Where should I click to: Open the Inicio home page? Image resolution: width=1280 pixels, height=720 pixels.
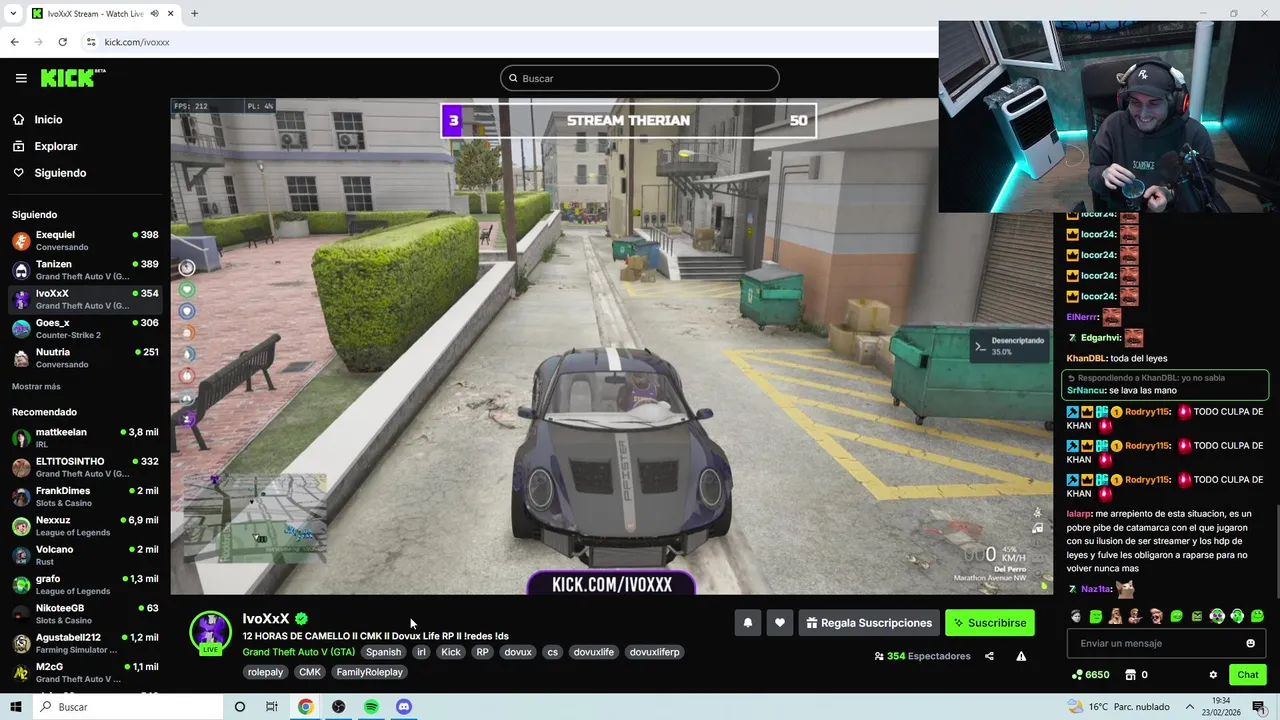[x=48, y=120]
